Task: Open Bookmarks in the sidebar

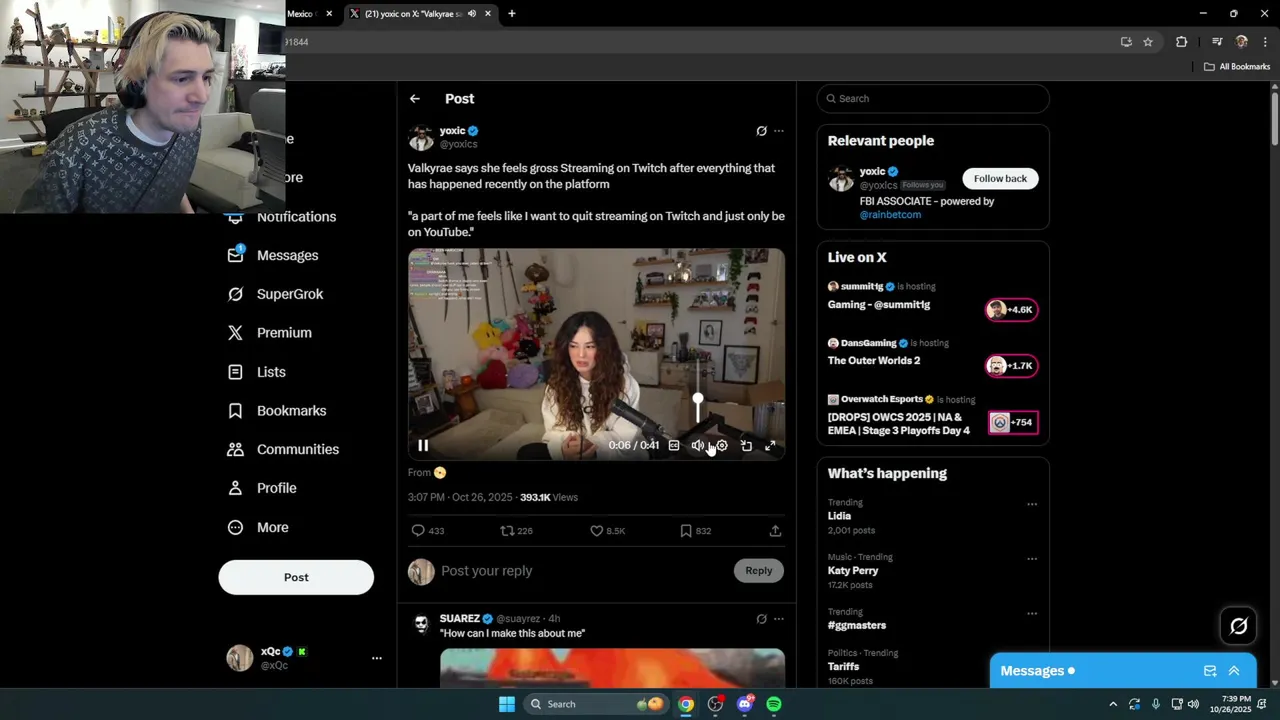Action: [277, 411]
